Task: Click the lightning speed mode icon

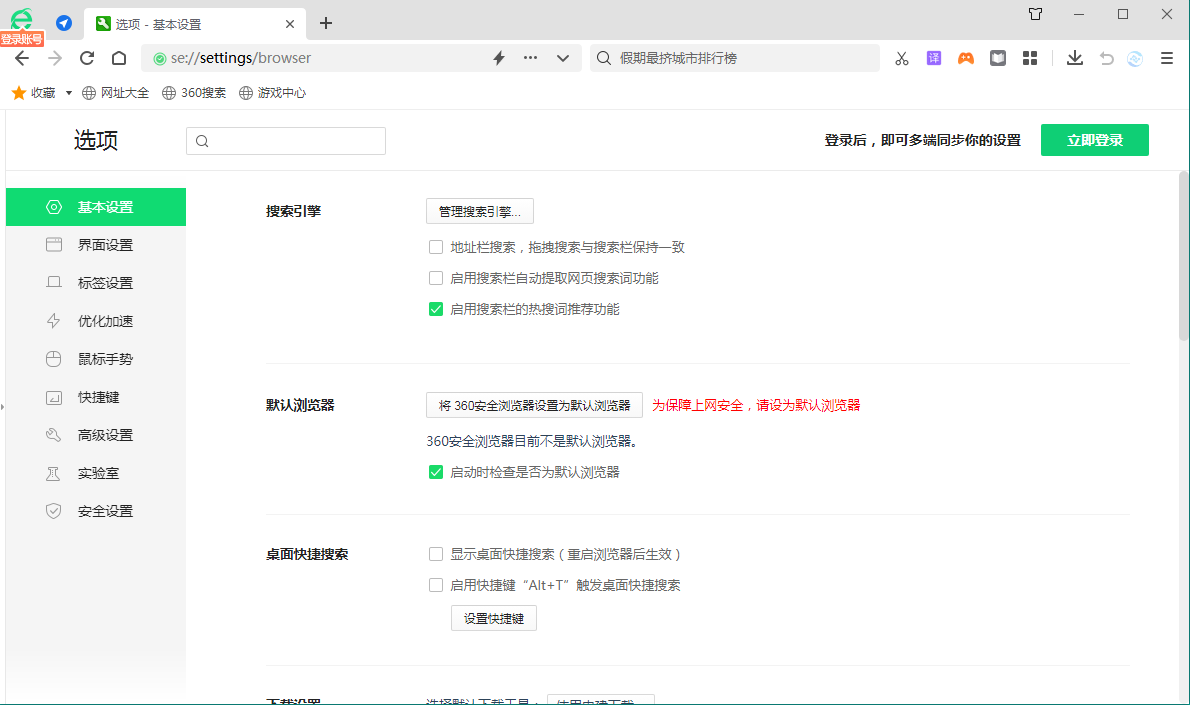Action: tap(499, 58)
